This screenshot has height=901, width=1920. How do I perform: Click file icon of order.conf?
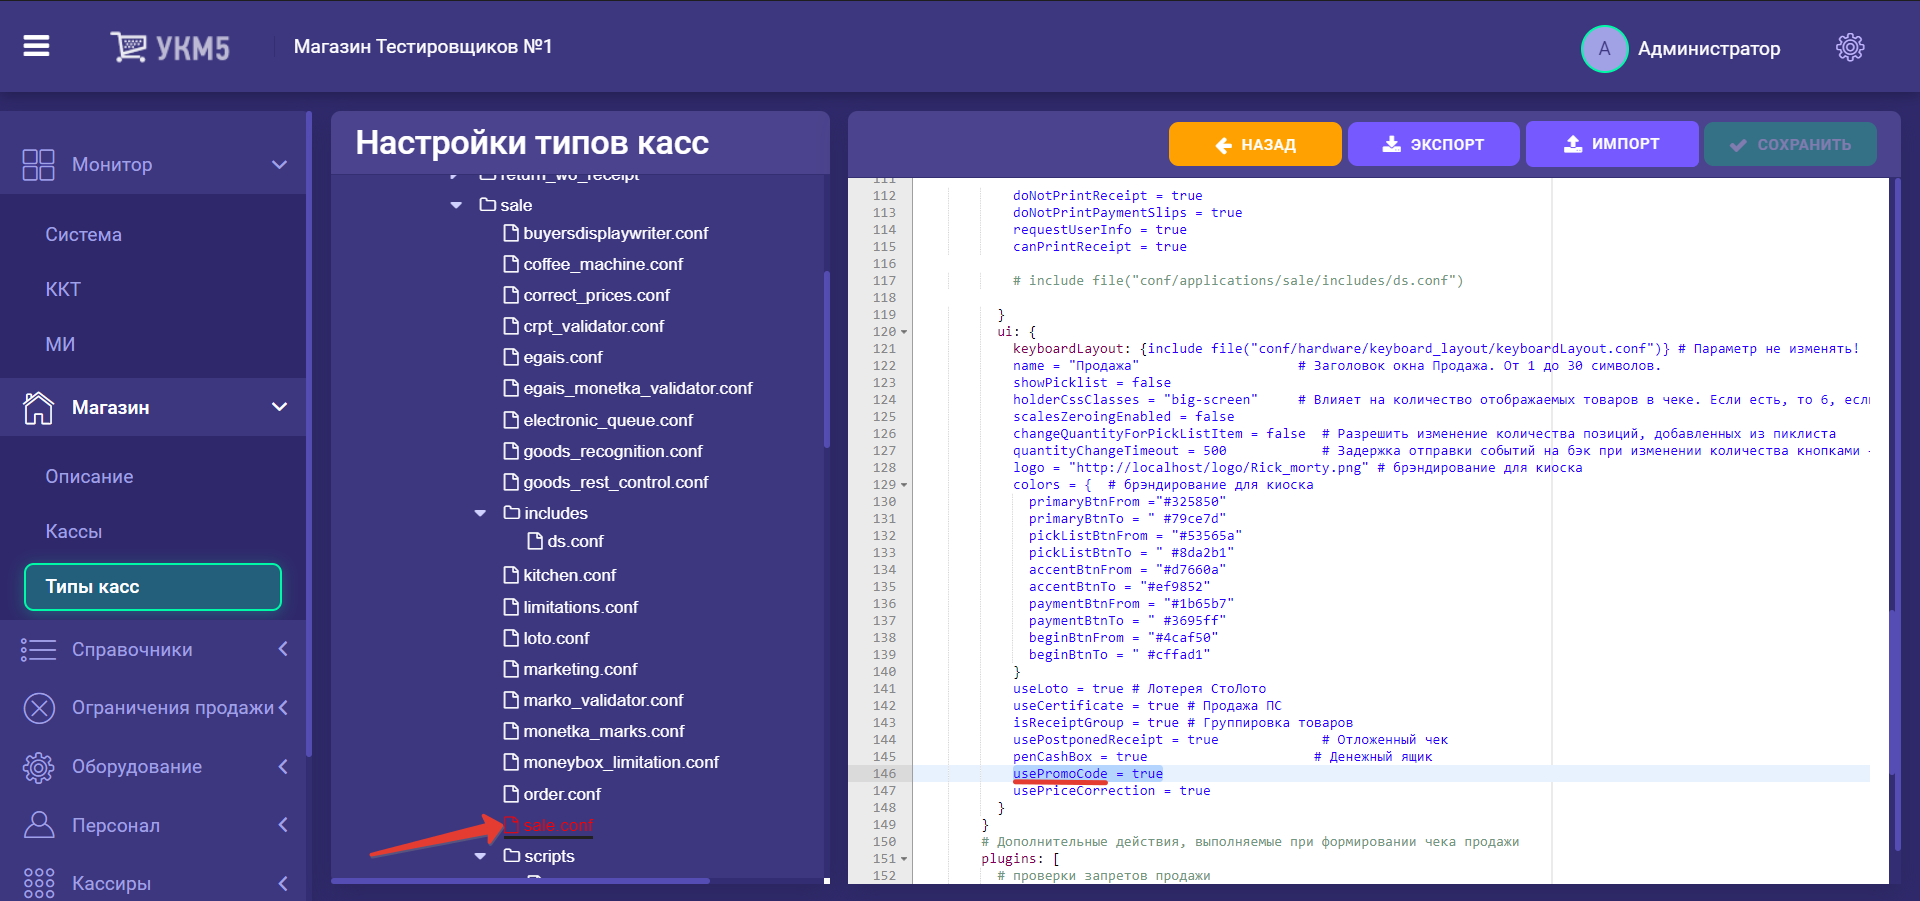coord(511,794)
